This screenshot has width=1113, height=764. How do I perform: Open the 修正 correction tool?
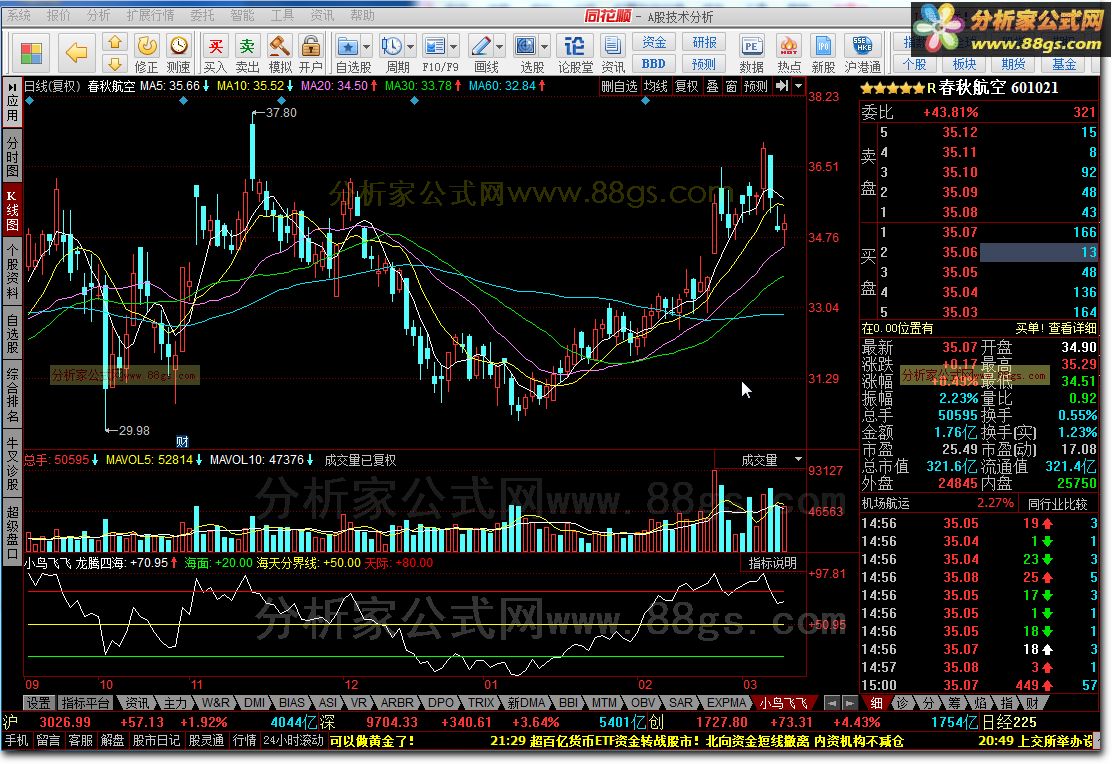[147, 53]
